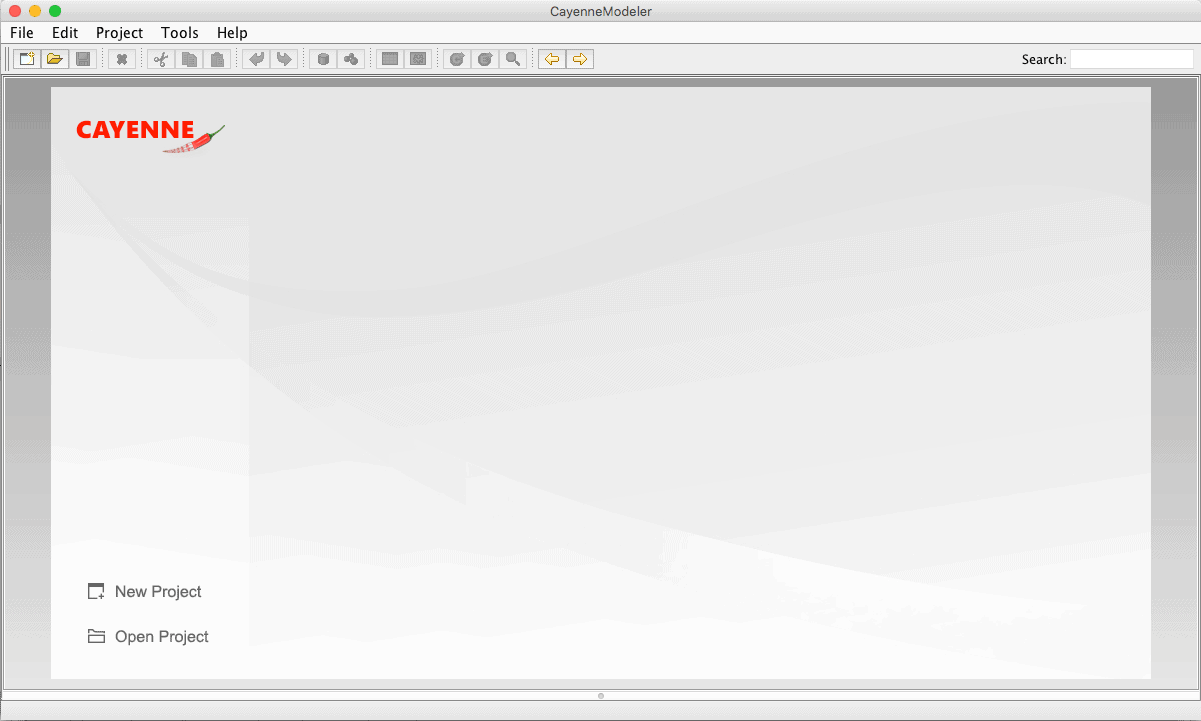This screenshot has height=721, width=1201.
Task: Click the Cut scissors icon
Action: [160, 59]
